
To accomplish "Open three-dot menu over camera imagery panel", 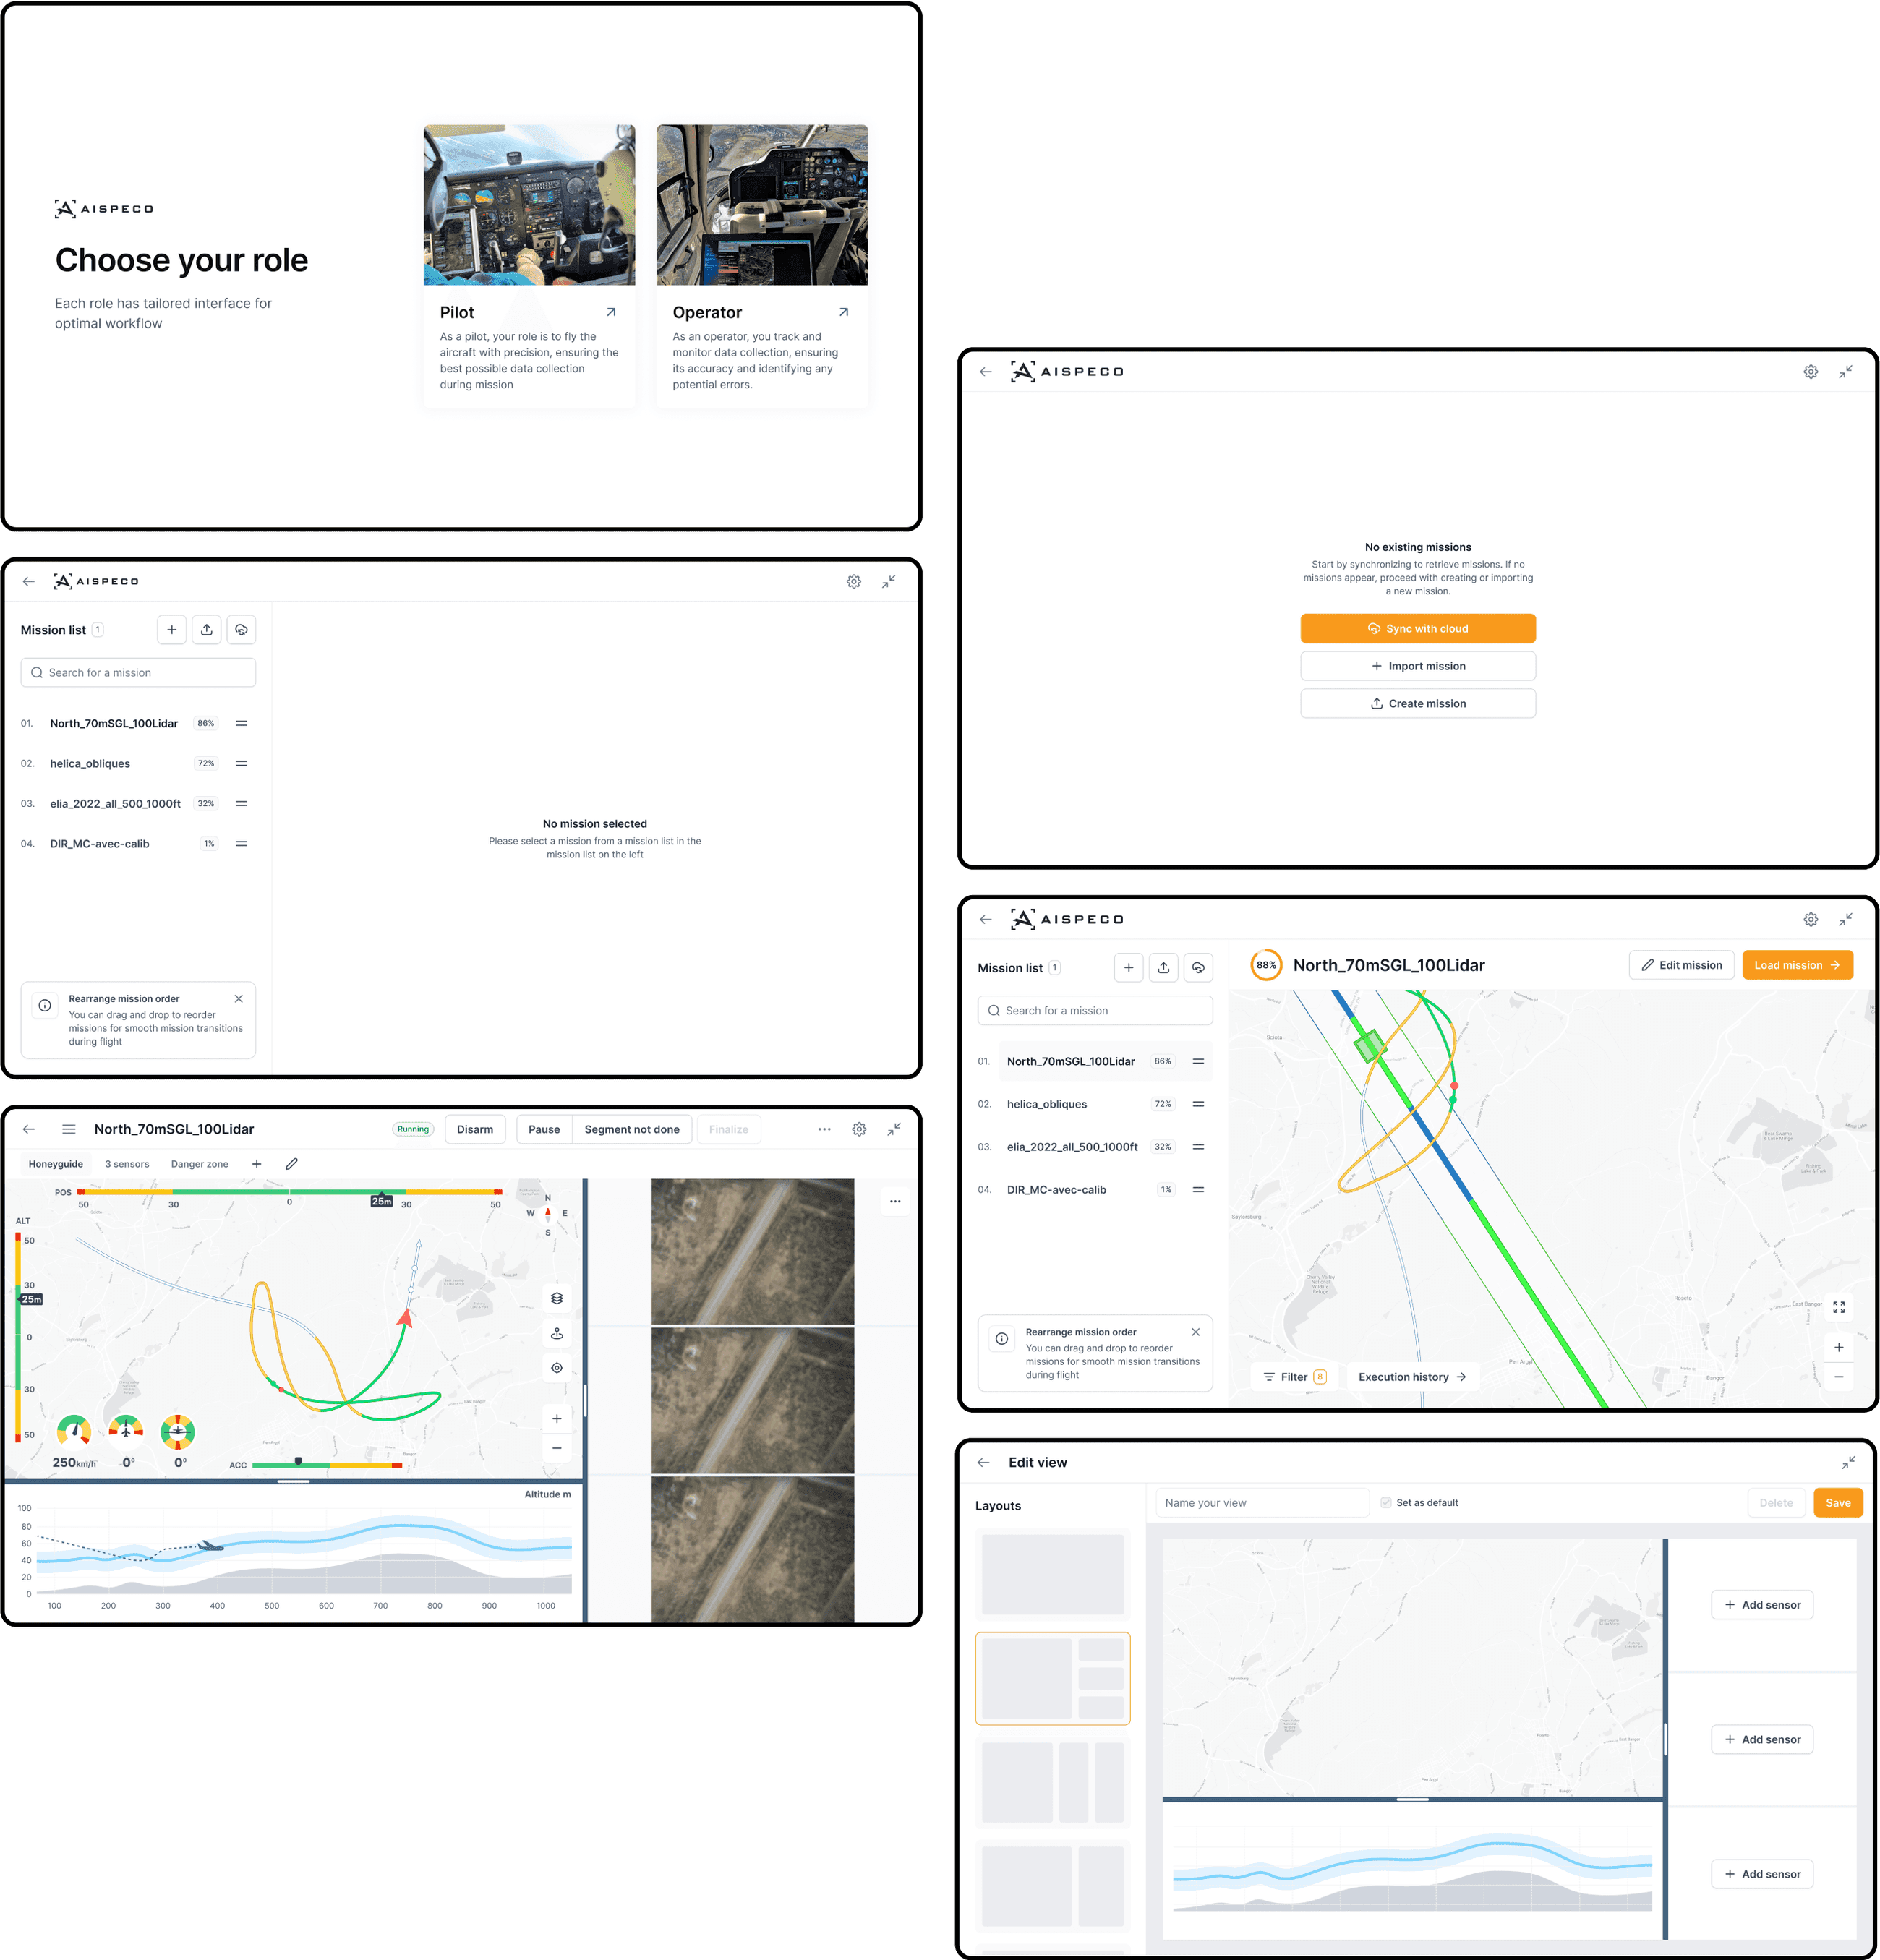I will click(895, 1201).
